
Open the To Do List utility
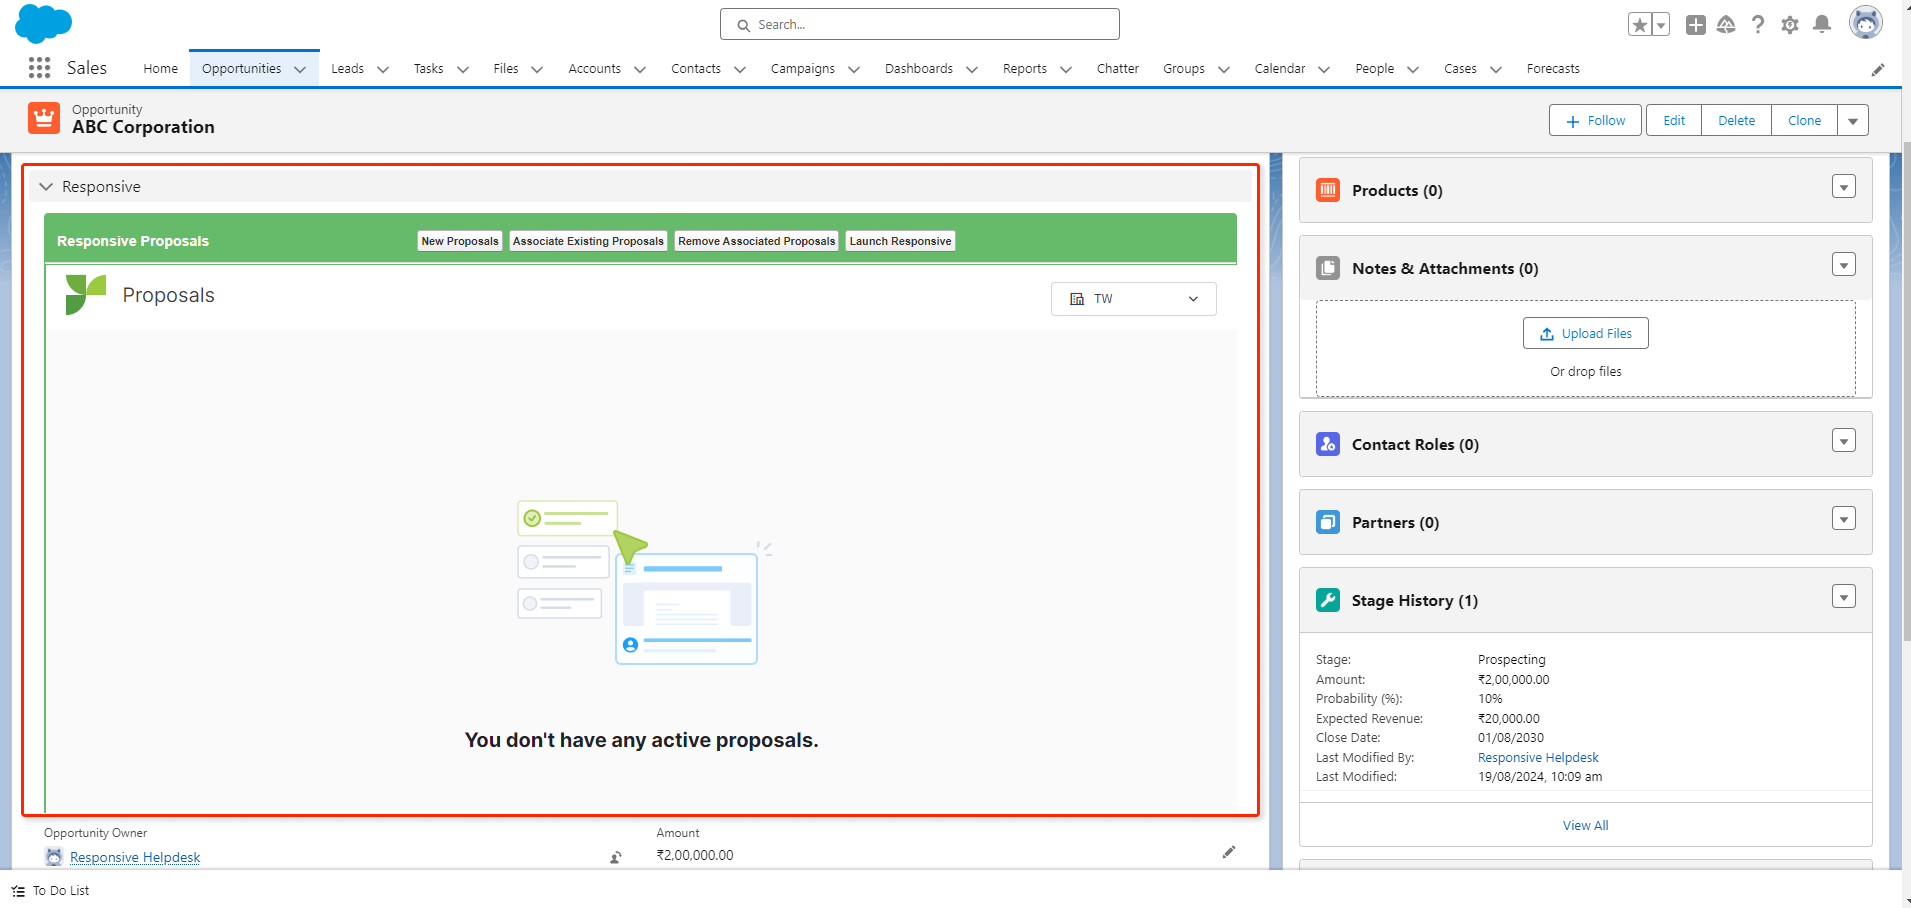51,891
